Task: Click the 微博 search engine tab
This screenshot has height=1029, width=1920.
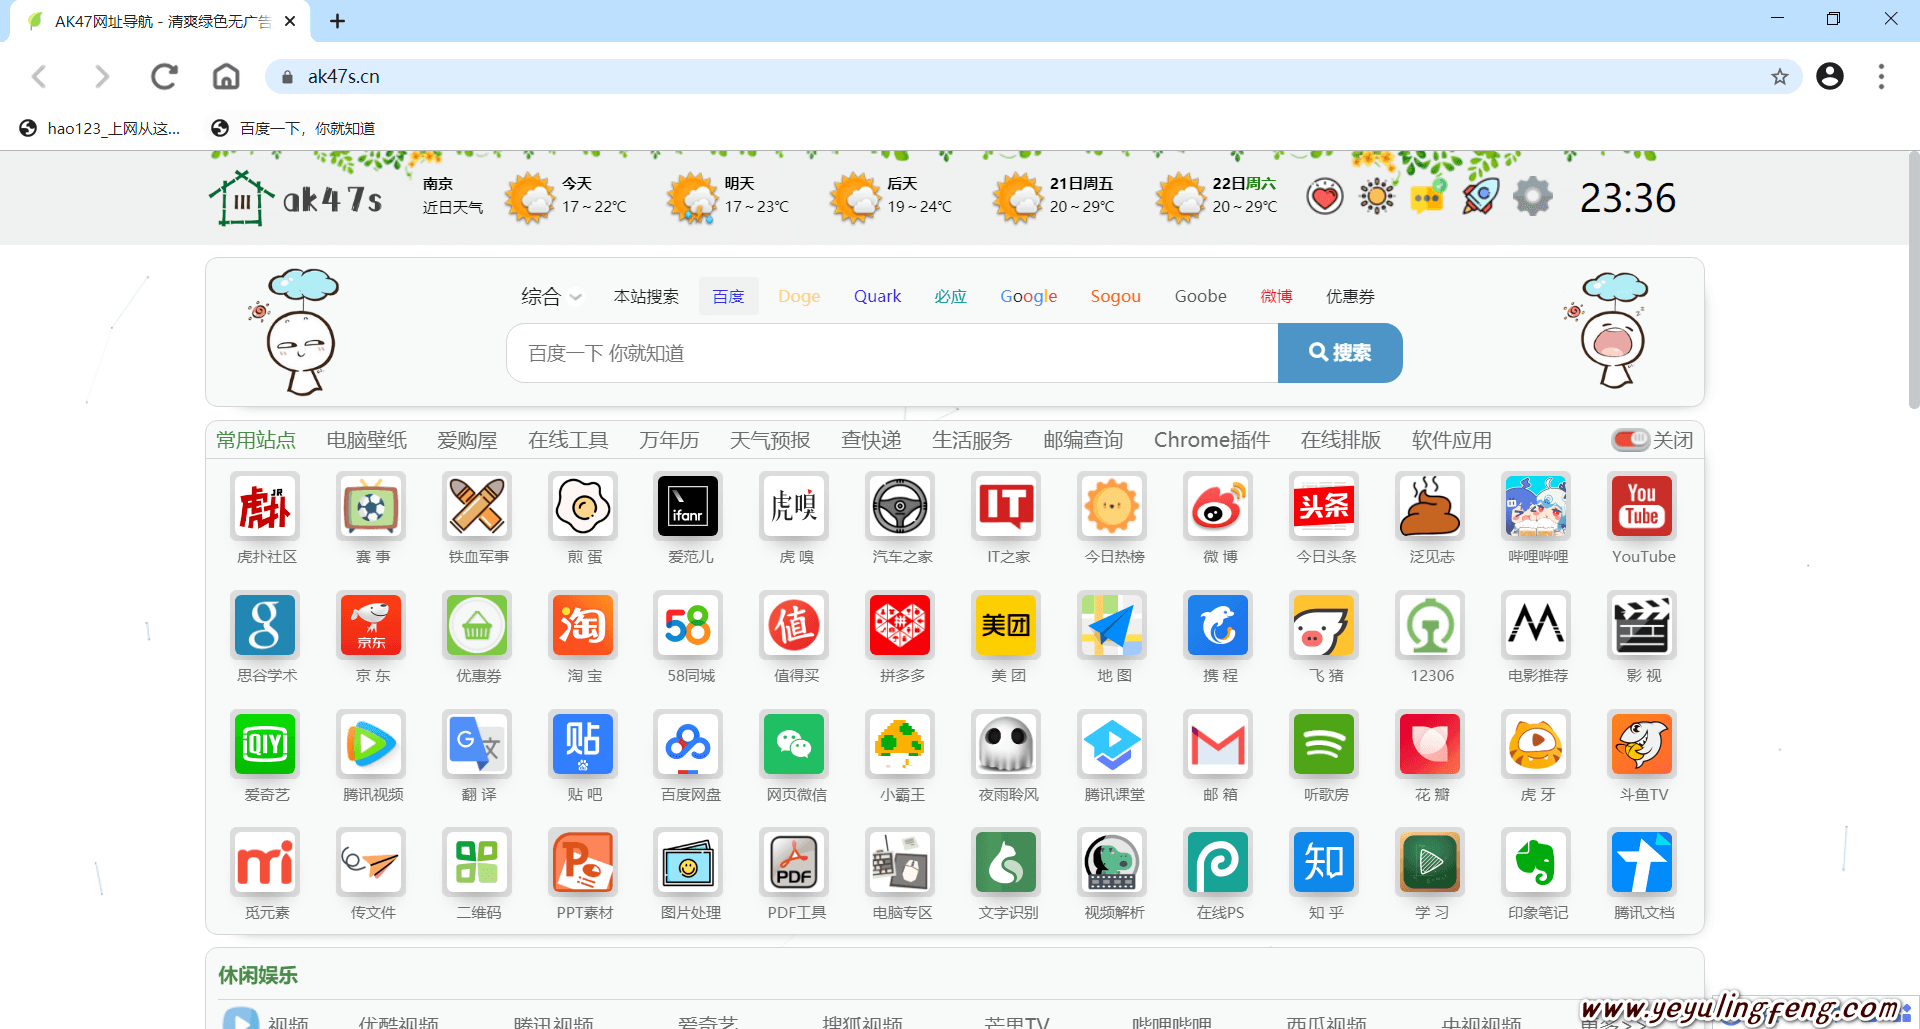Action: [x=1276, y=296]
